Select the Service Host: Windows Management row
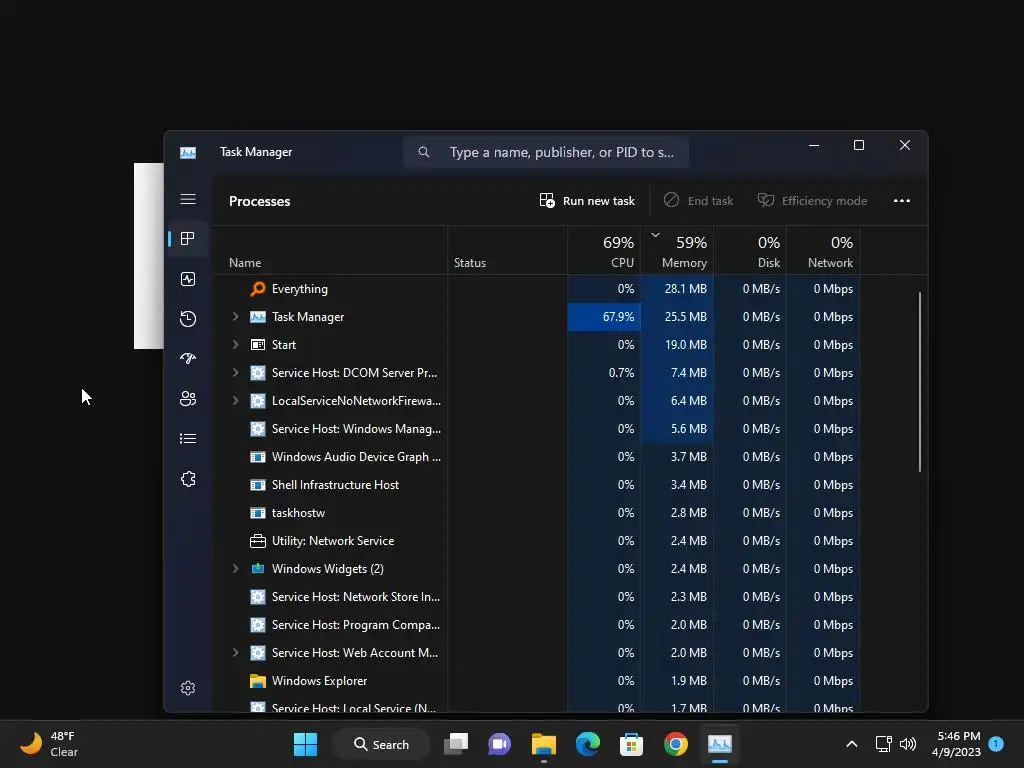This screenshot has width=1024, height=768. [x=537, y=429]
